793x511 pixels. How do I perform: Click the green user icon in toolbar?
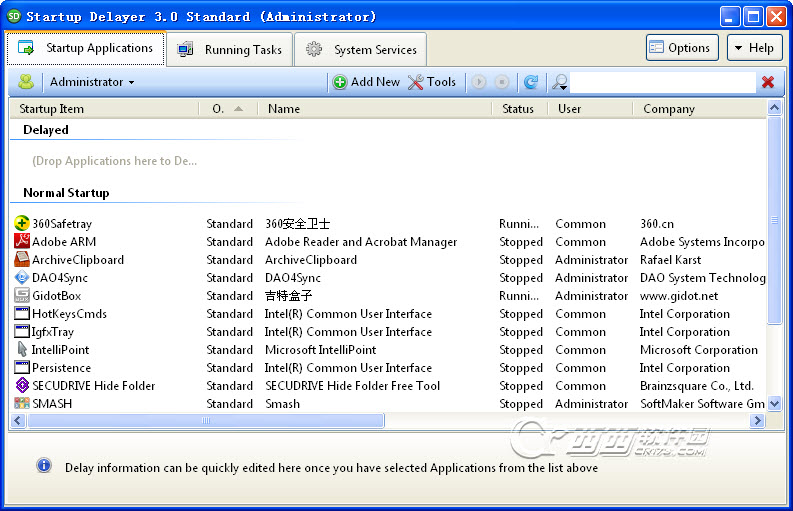click(x=26, y=82)
